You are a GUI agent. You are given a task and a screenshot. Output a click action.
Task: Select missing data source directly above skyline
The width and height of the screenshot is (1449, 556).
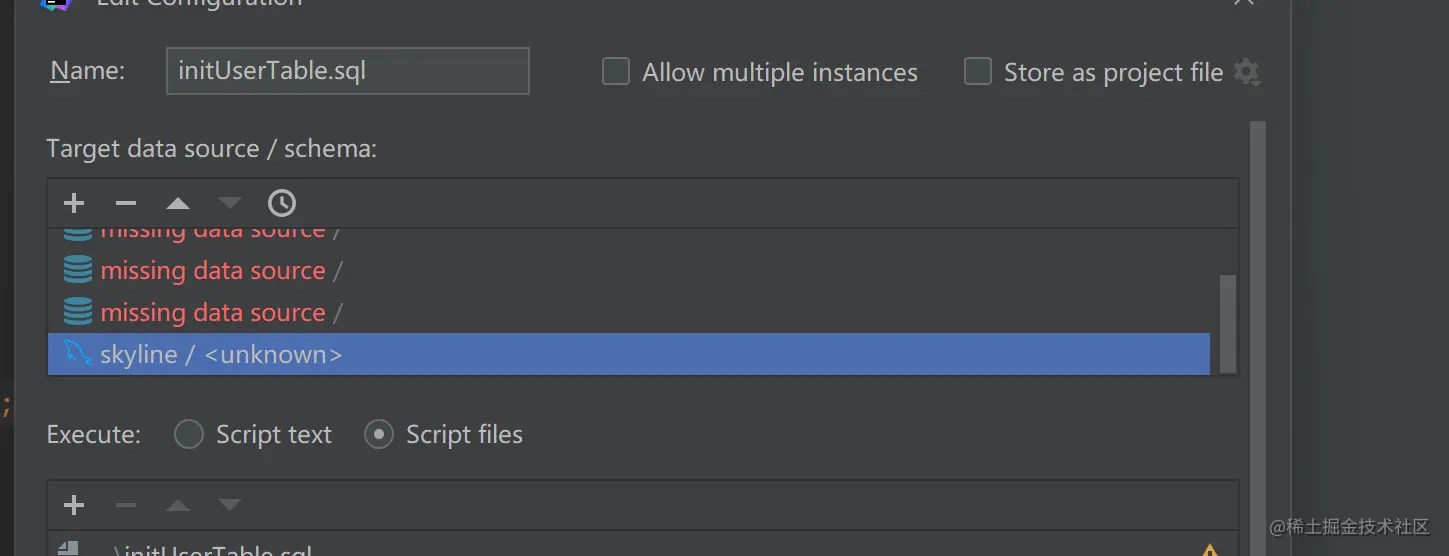(213, 312)
